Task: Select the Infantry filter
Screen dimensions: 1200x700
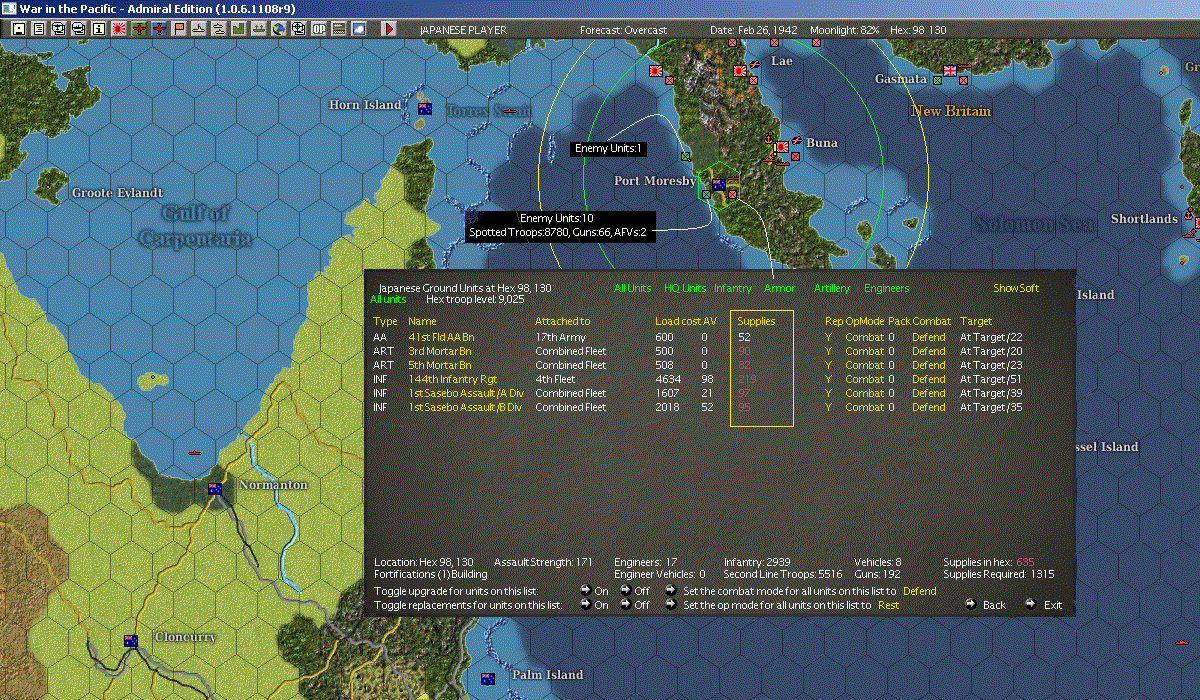Action: tap(733, 288)
